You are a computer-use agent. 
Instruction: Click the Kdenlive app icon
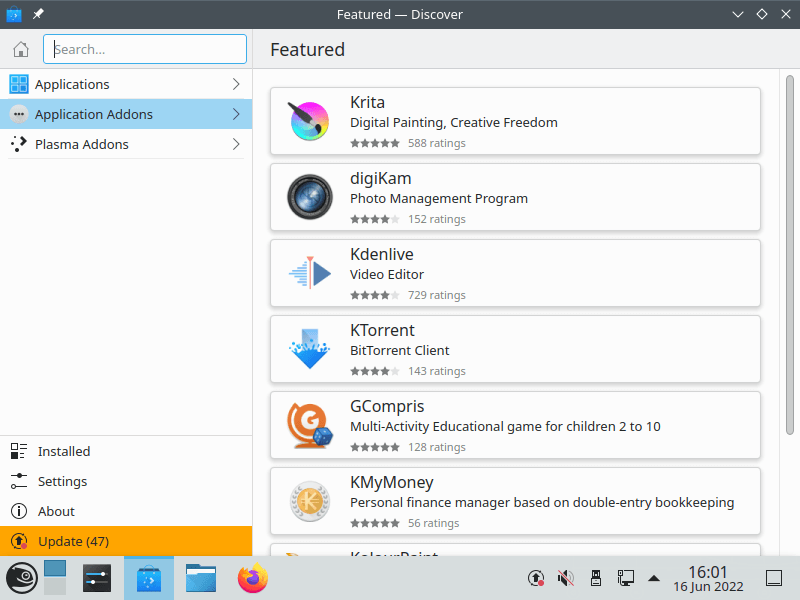pos(310,273)
